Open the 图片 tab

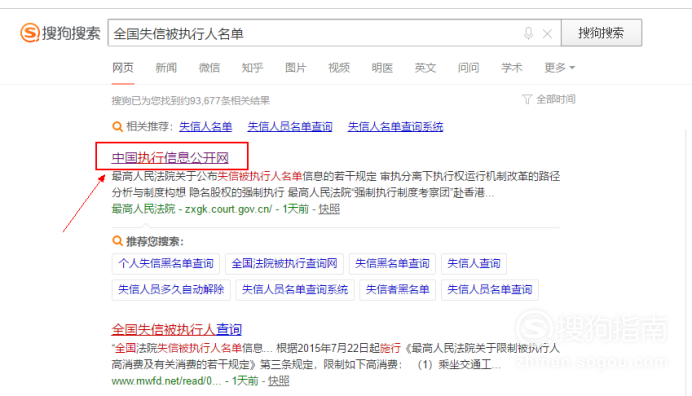[296, 68]
